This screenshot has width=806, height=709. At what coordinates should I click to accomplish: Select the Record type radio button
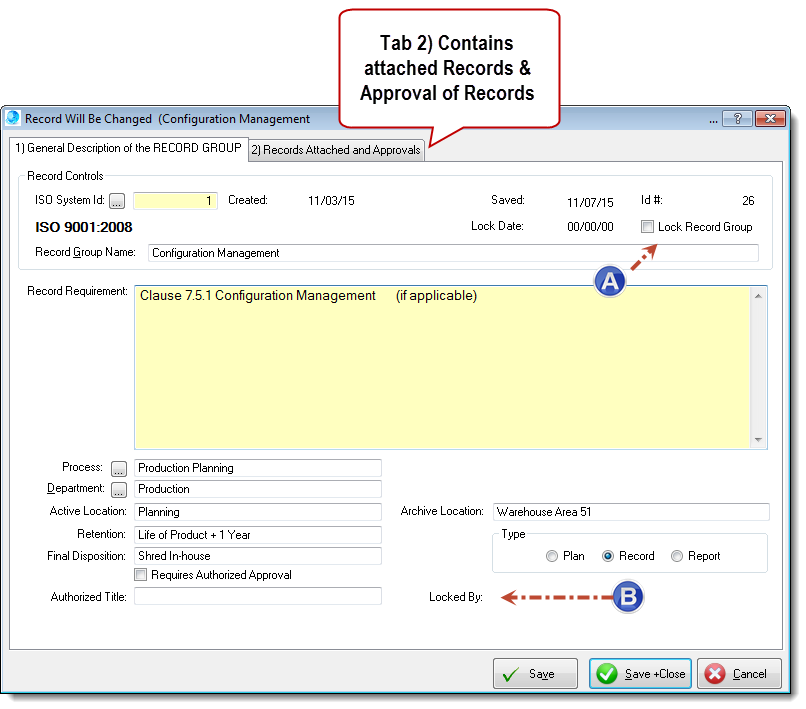pos(608,556)
